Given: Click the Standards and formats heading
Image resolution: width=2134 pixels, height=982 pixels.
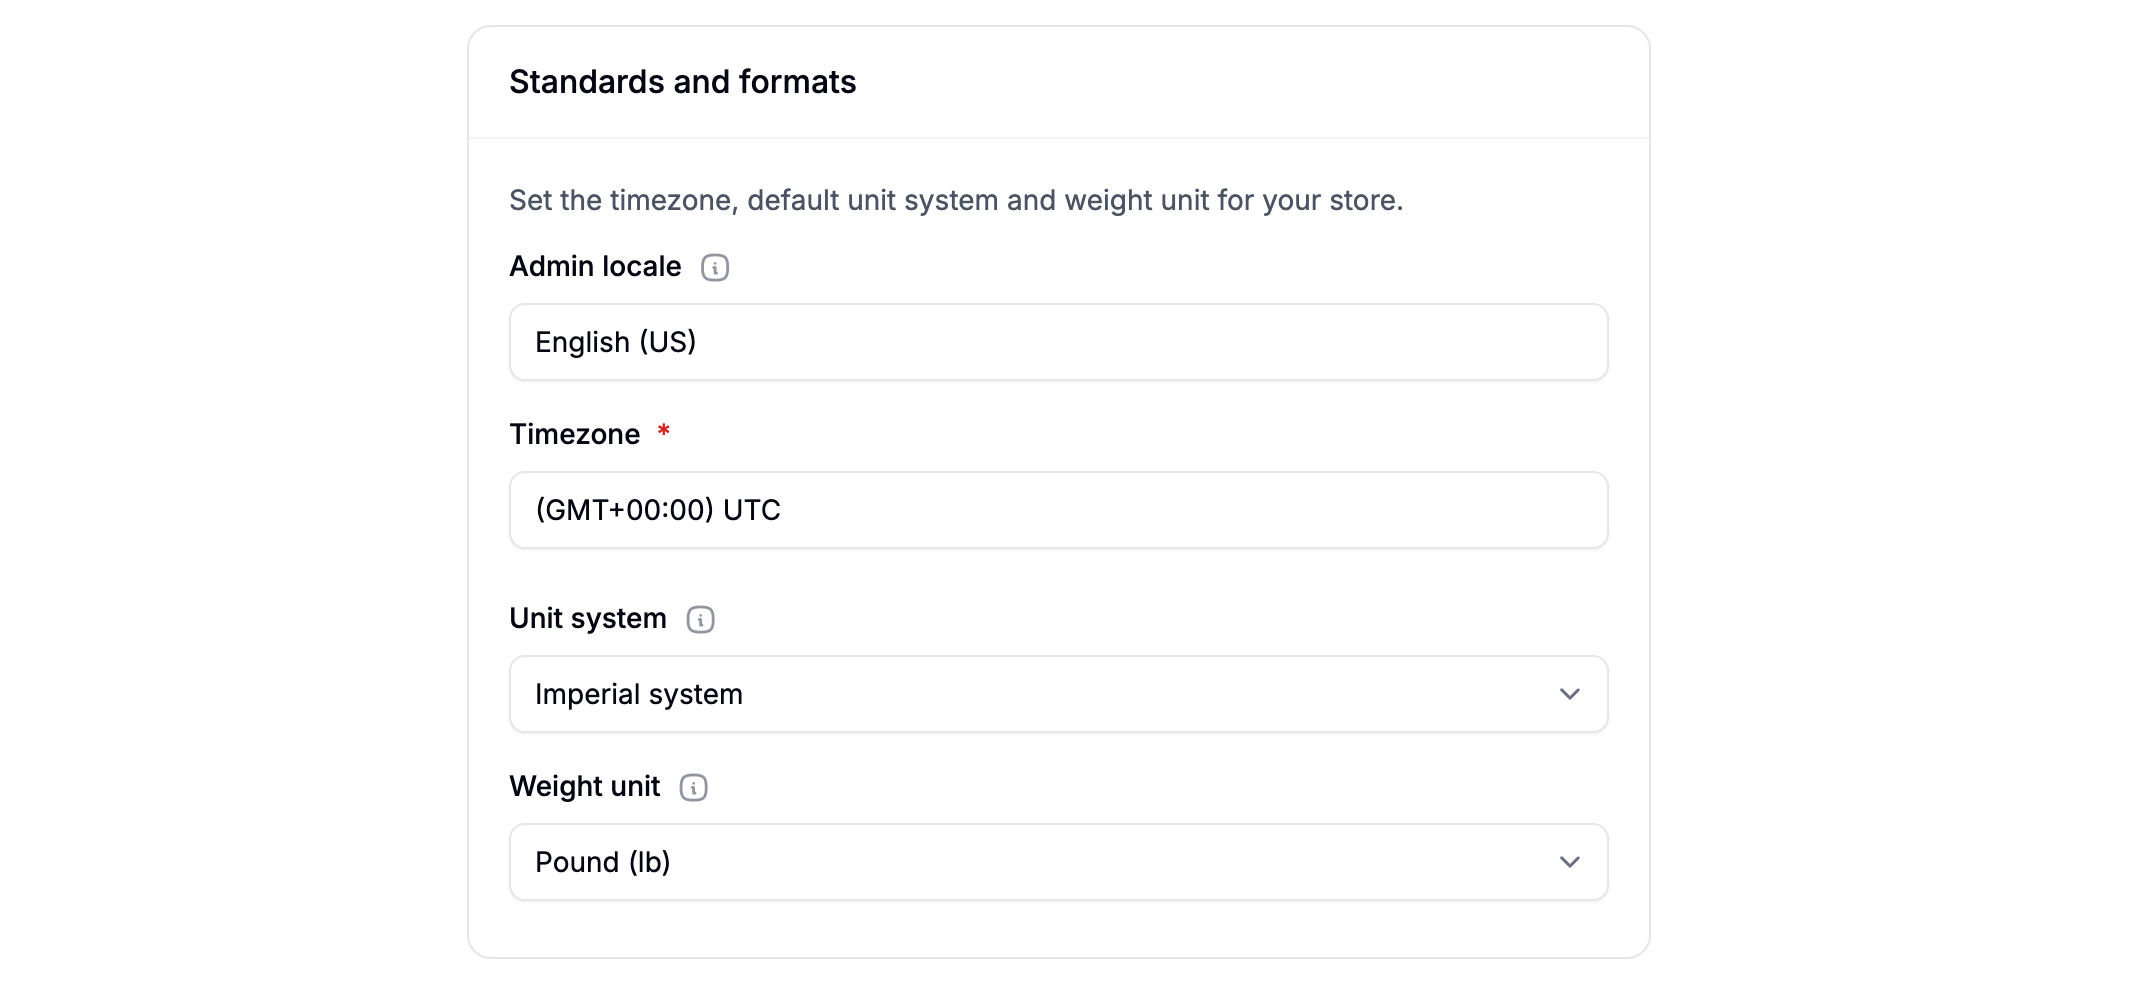Looking at the screenshot, I should coord(683,82).
